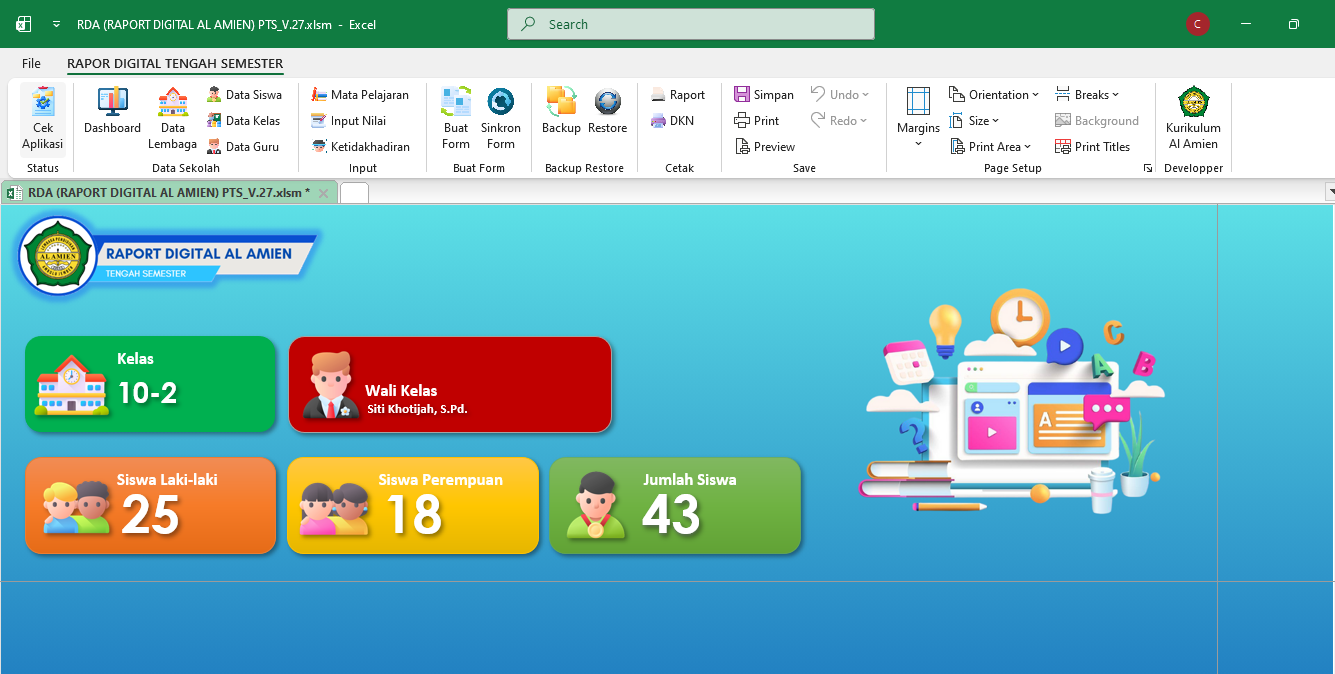1335x674 pixels.
Task: Click the Kelas 10-2 green card
Action: coord(150,384)
